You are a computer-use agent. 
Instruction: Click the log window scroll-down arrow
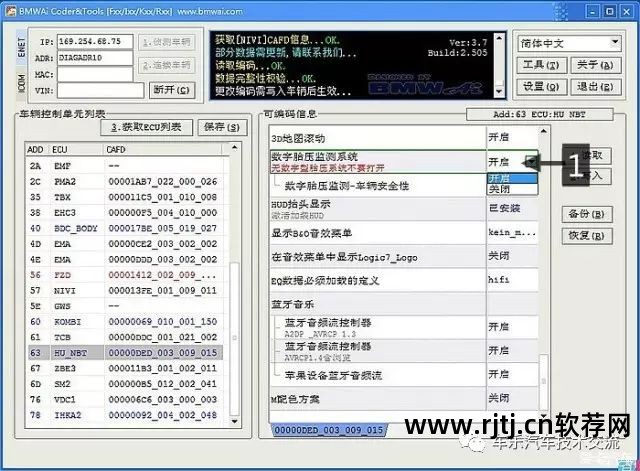tap(499, 91)
